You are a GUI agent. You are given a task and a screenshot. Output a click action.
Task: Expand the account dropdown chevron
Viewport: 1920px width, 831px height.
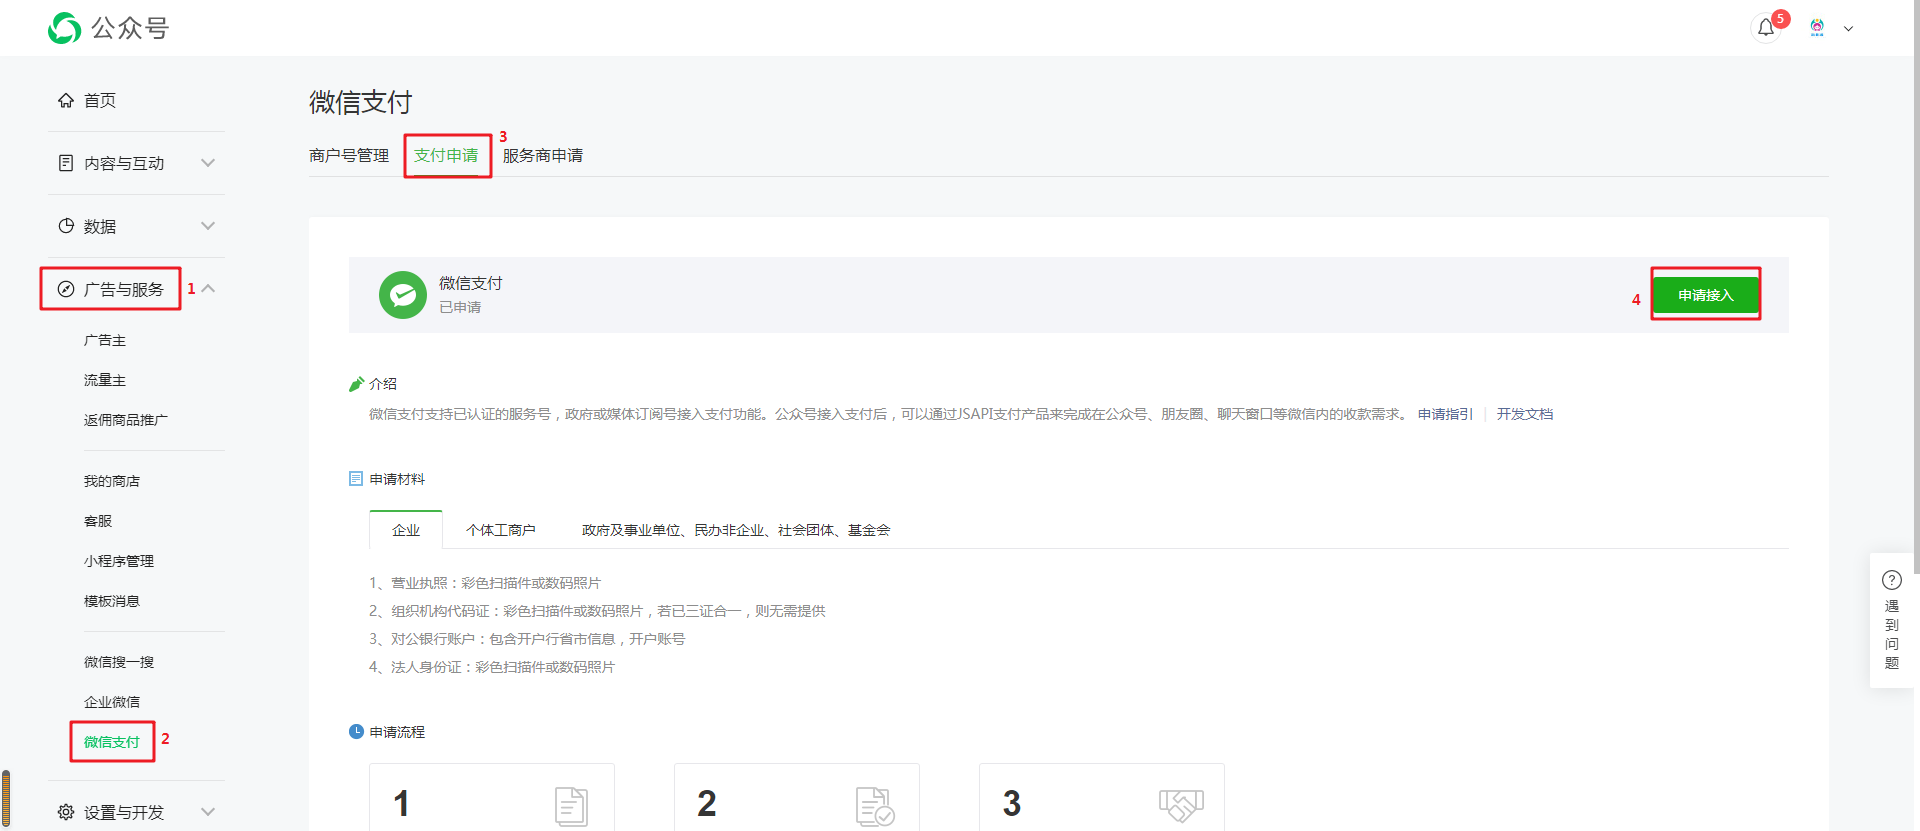(1849, 29)
